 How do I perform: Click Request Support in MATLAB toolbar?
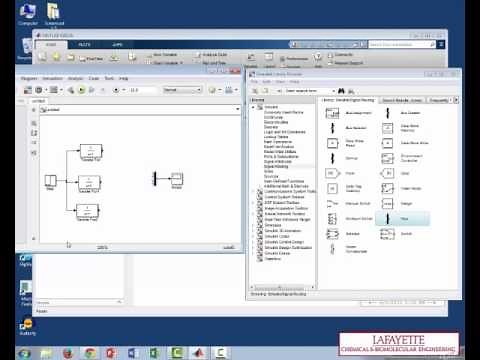click(x=346, y=63)
